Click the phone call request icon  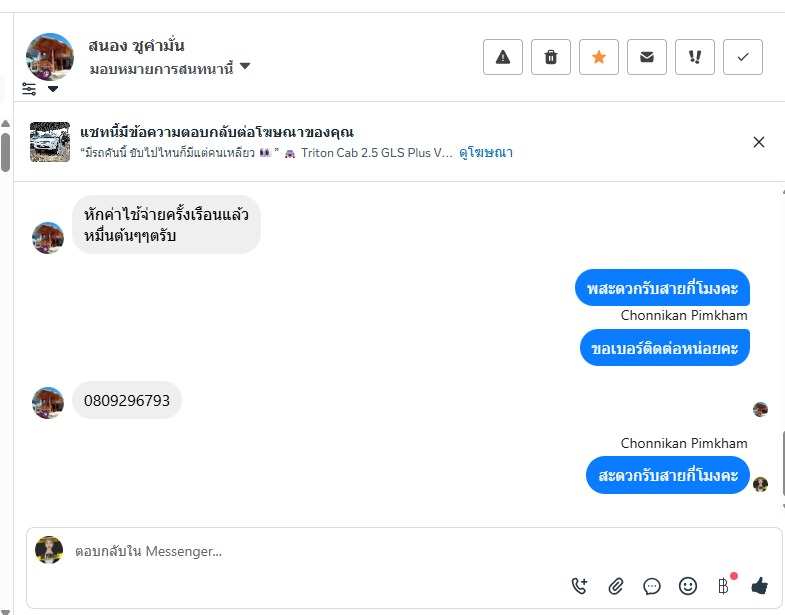click(580, 586)
